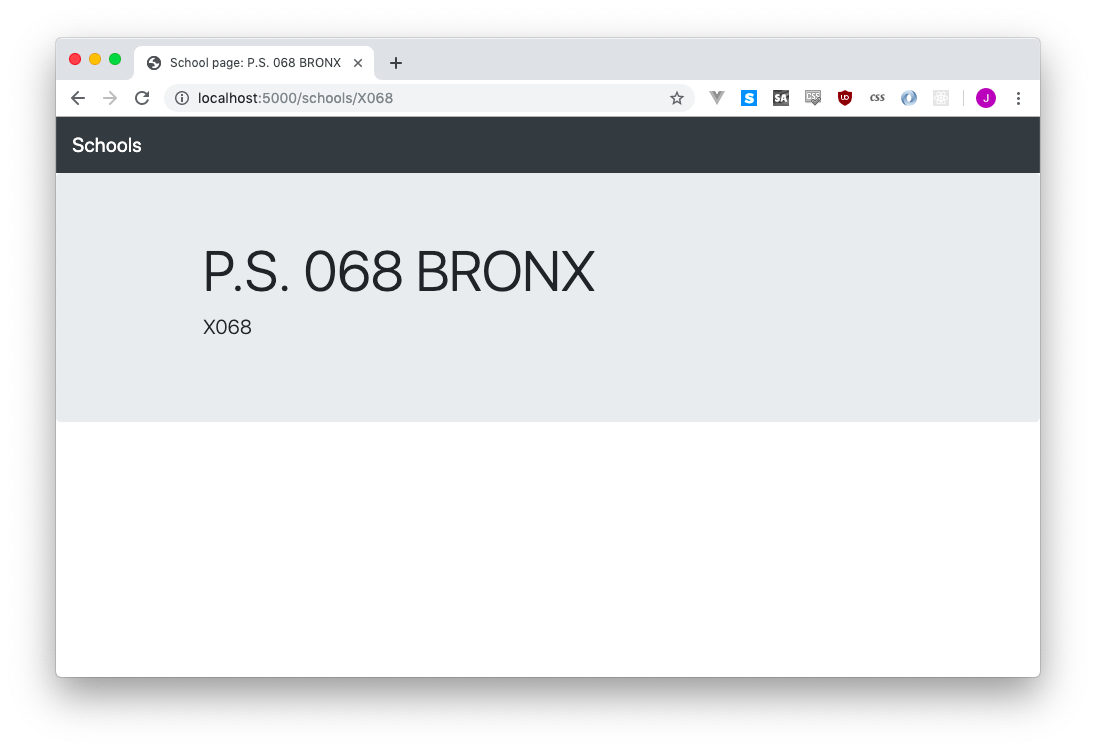Click the React devtools extension icon
The width and height of the screenshot is (1096, 751).
coord(941,98)
